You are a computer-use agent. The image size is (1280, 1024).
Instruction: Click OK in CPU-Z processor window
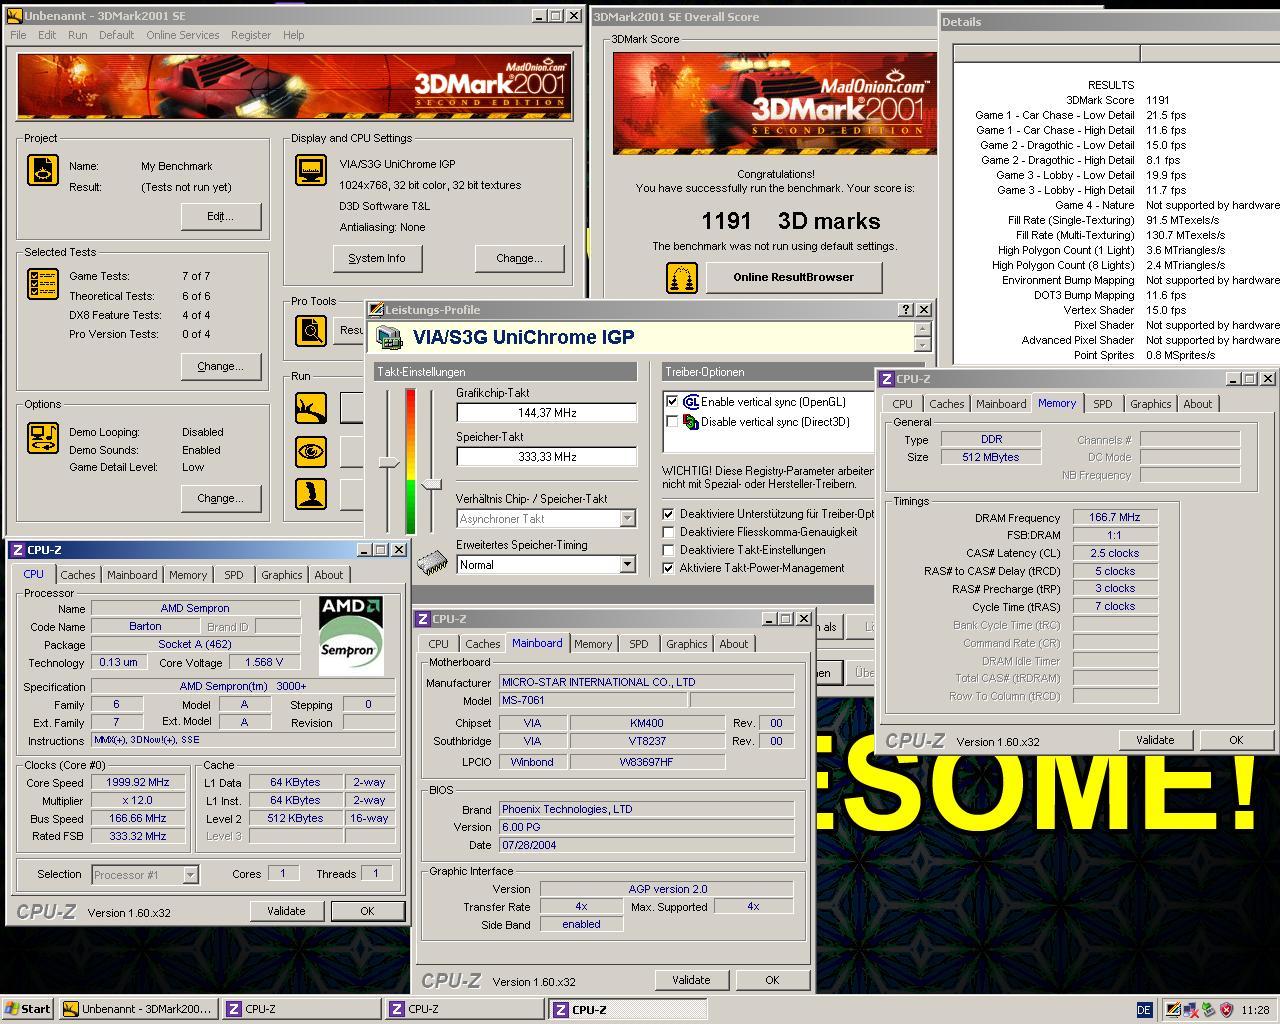tap(367, 911)
